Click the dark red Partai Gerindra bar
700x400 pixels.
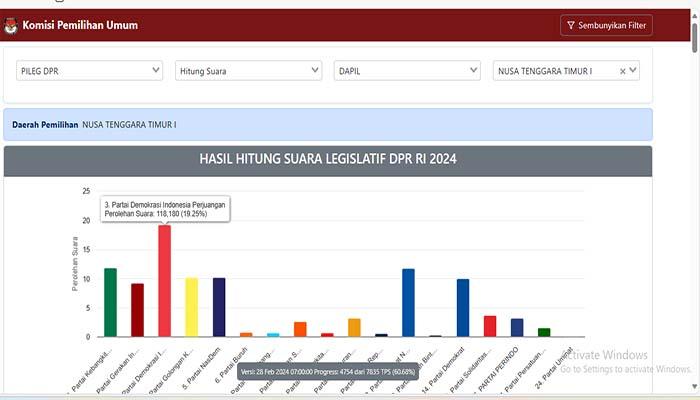(x=137, y=310)
